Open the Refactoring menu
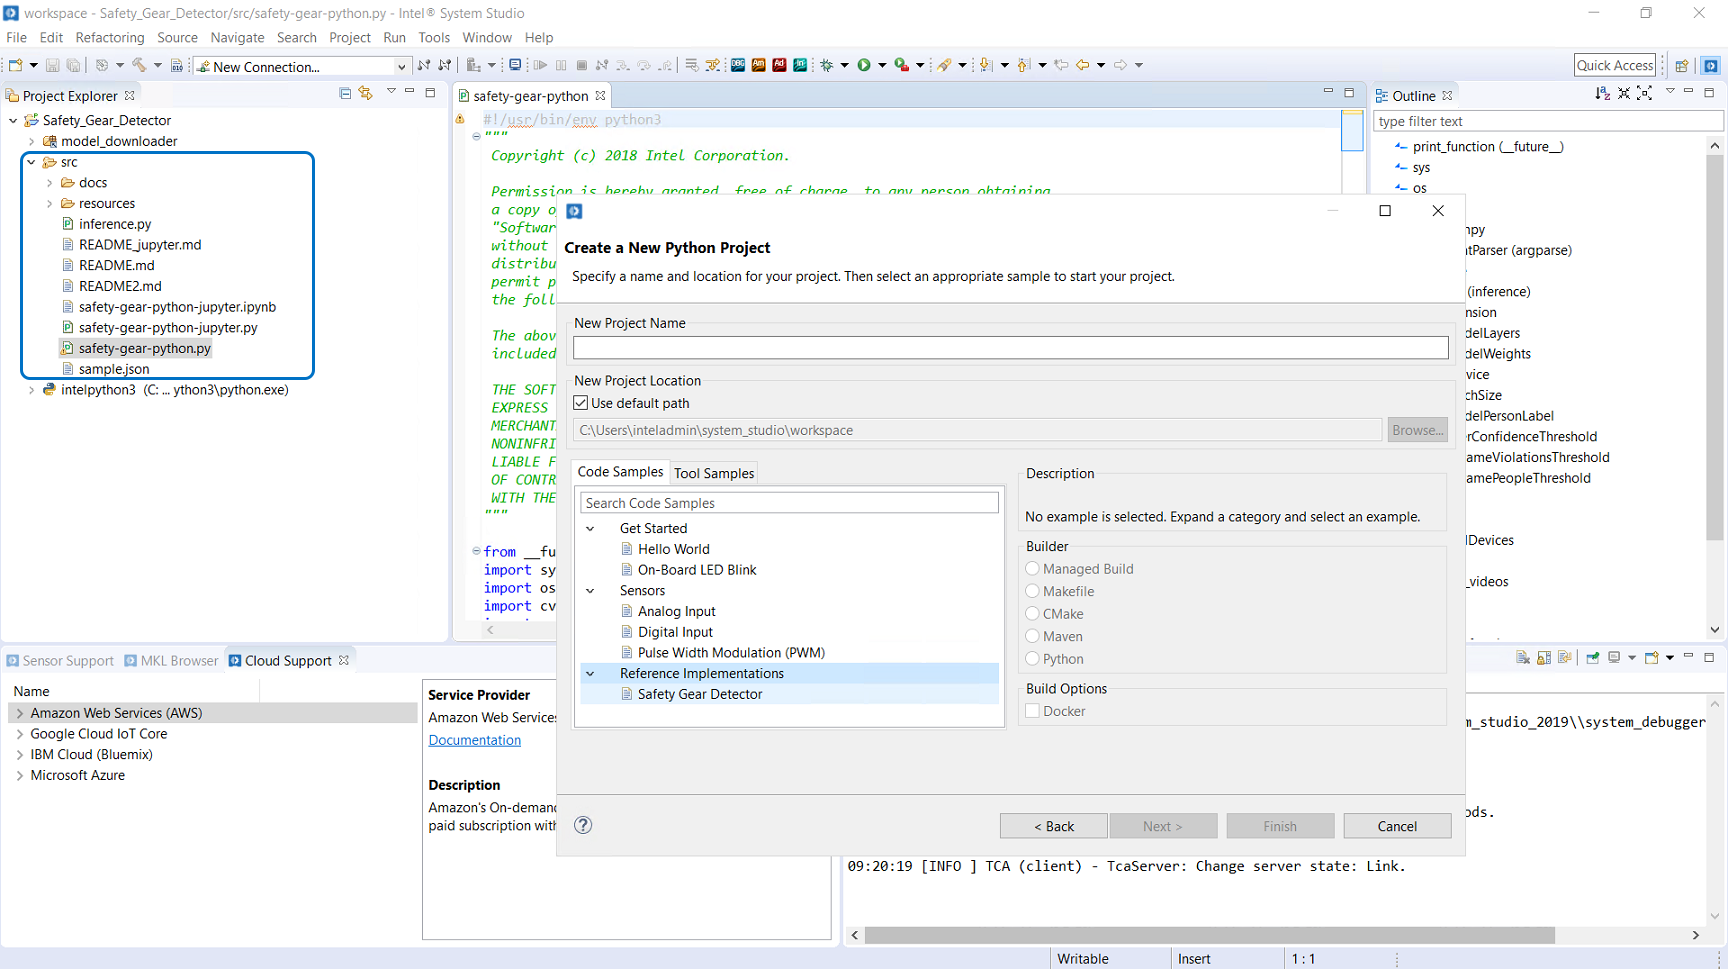The image size is (1728, 969). (110, 38)
